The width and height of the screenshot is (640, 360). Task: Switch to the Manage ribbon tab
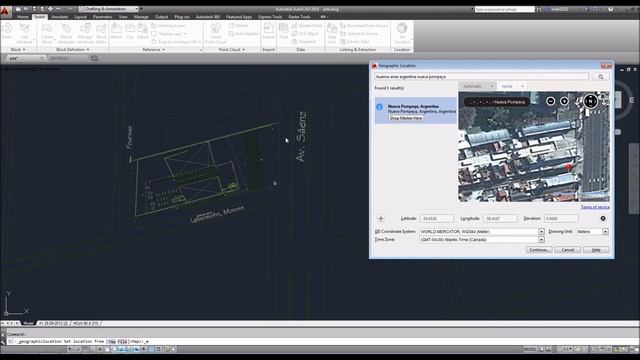[141, 17]
